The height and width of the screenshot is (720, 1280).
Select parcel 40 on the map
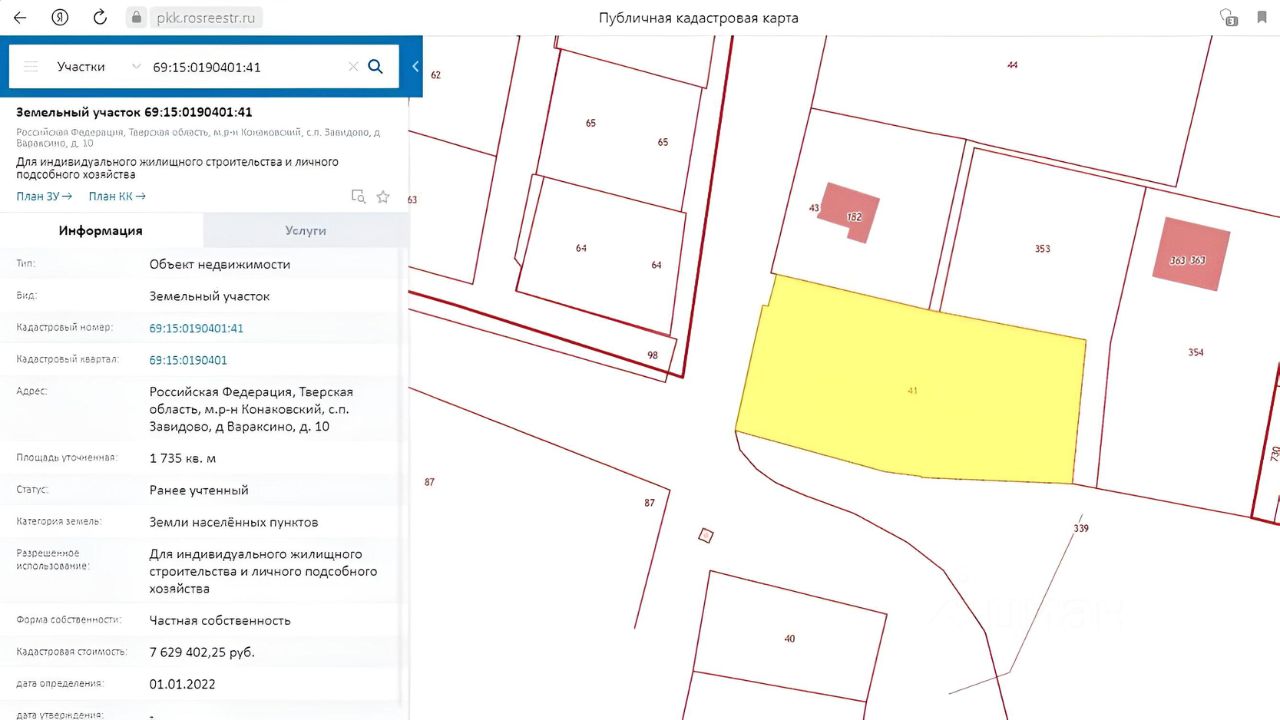tap(789, 638)
